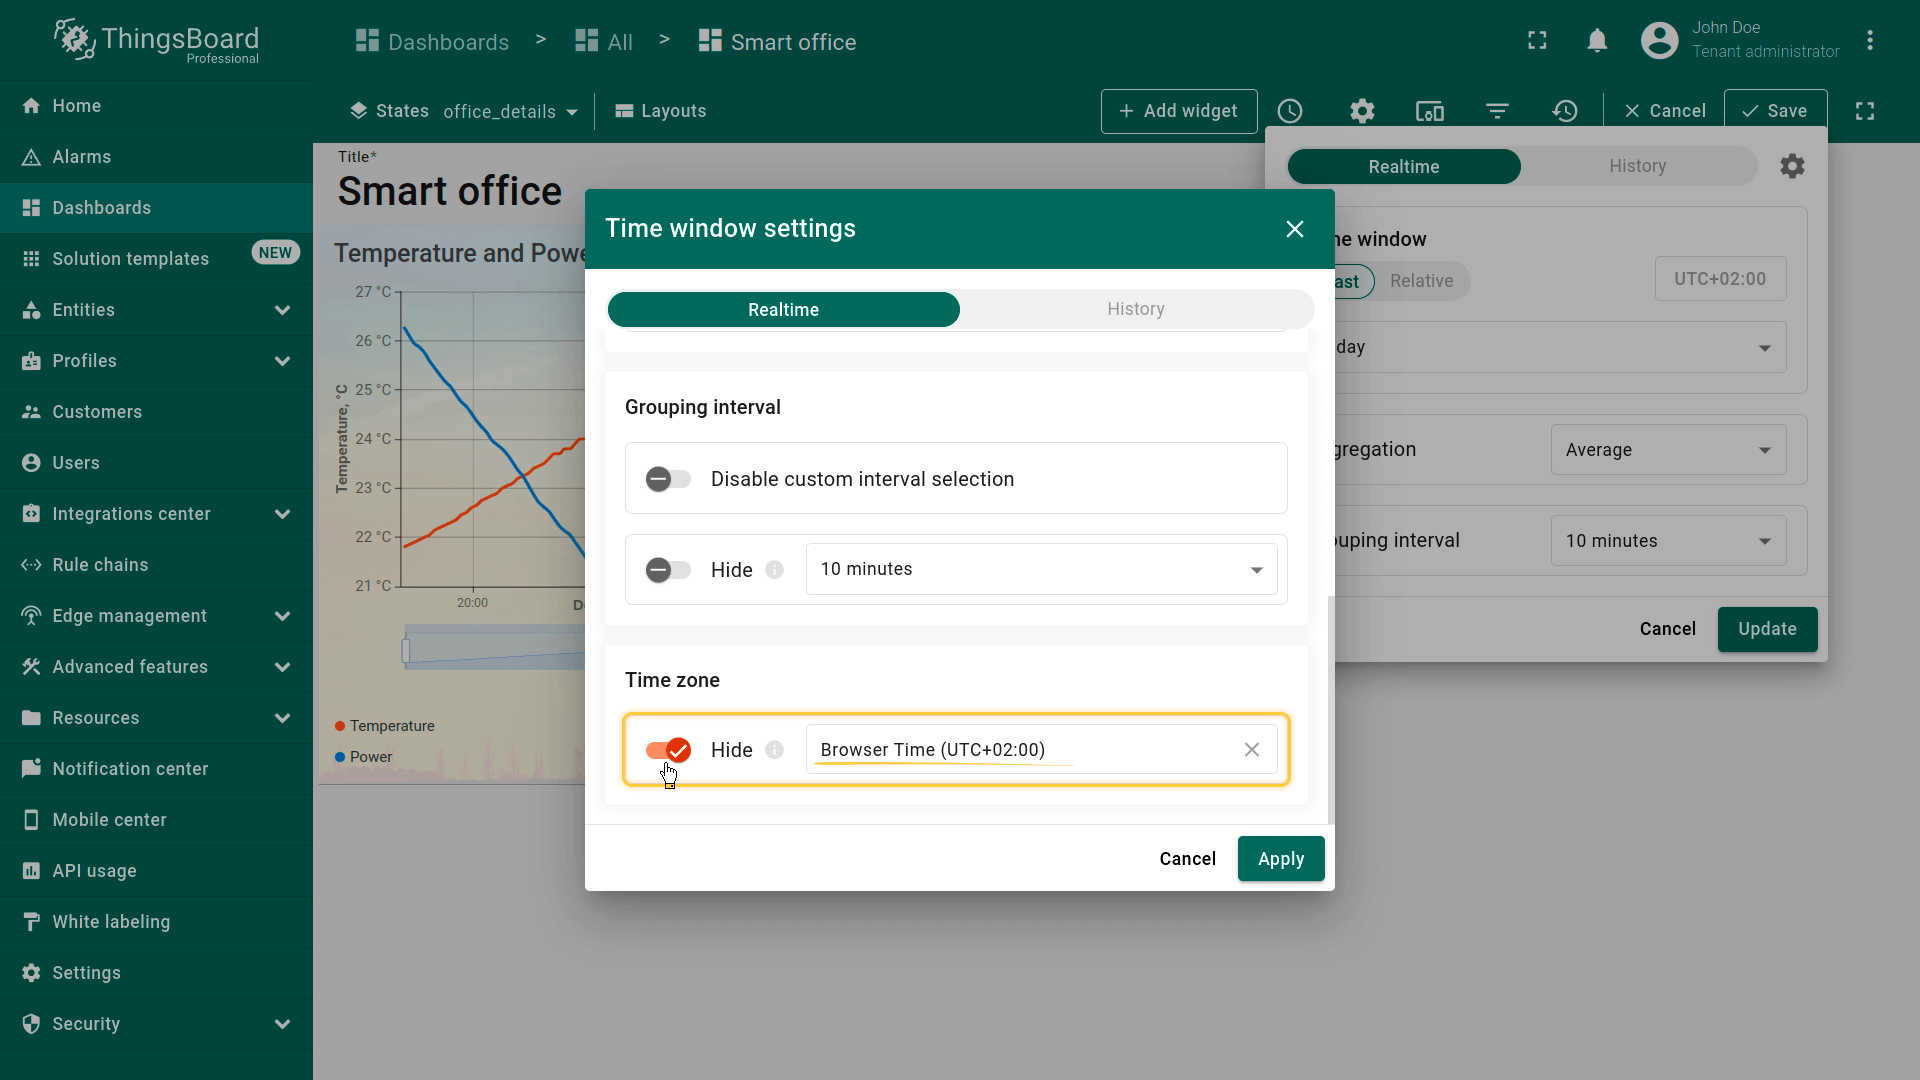Click the time window clock icon

1290,111
